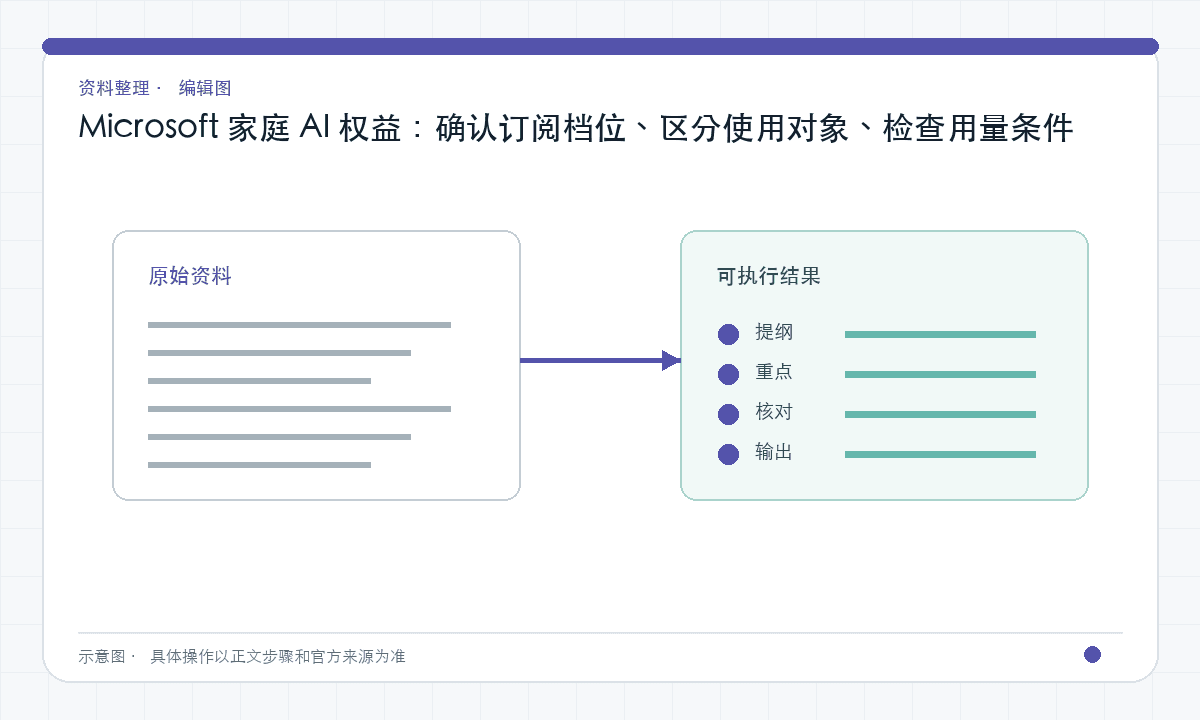Click the bullet dot beside 核对
This screenshot has height=720, width=1200.
(728, 414)
